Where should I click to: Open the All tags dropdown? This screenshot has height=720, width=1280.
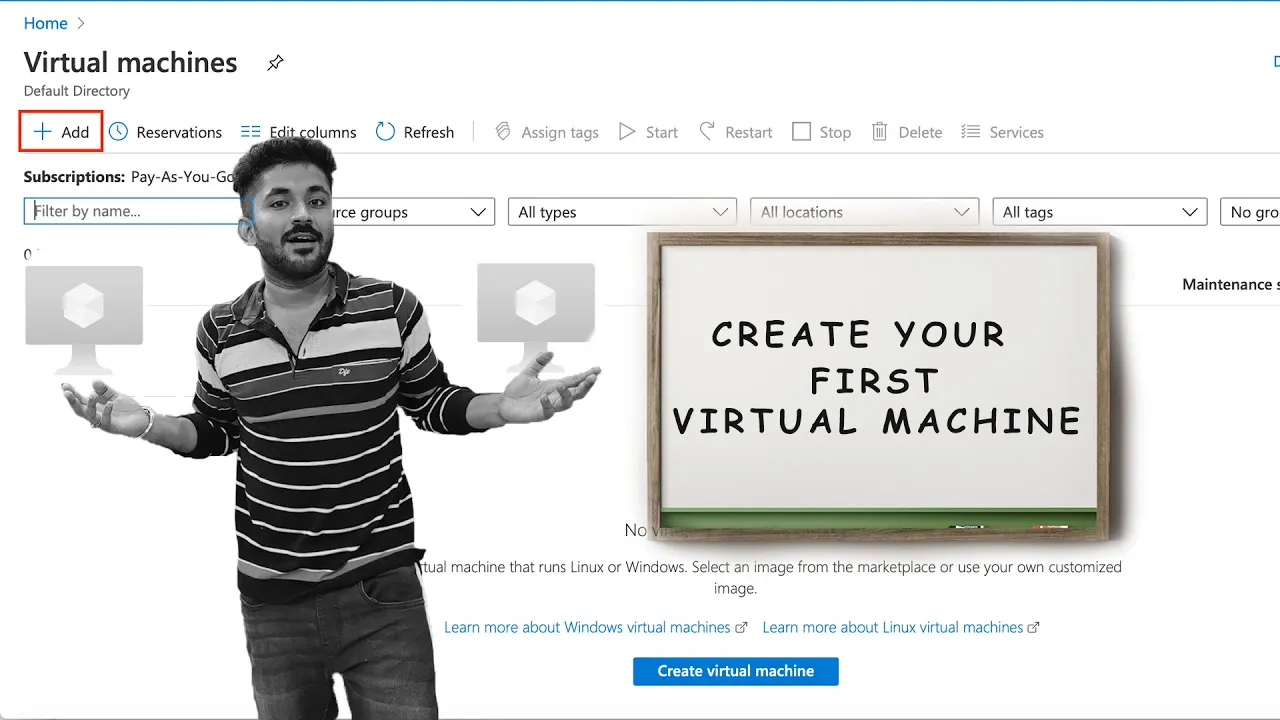click(x=1100, y=212)
